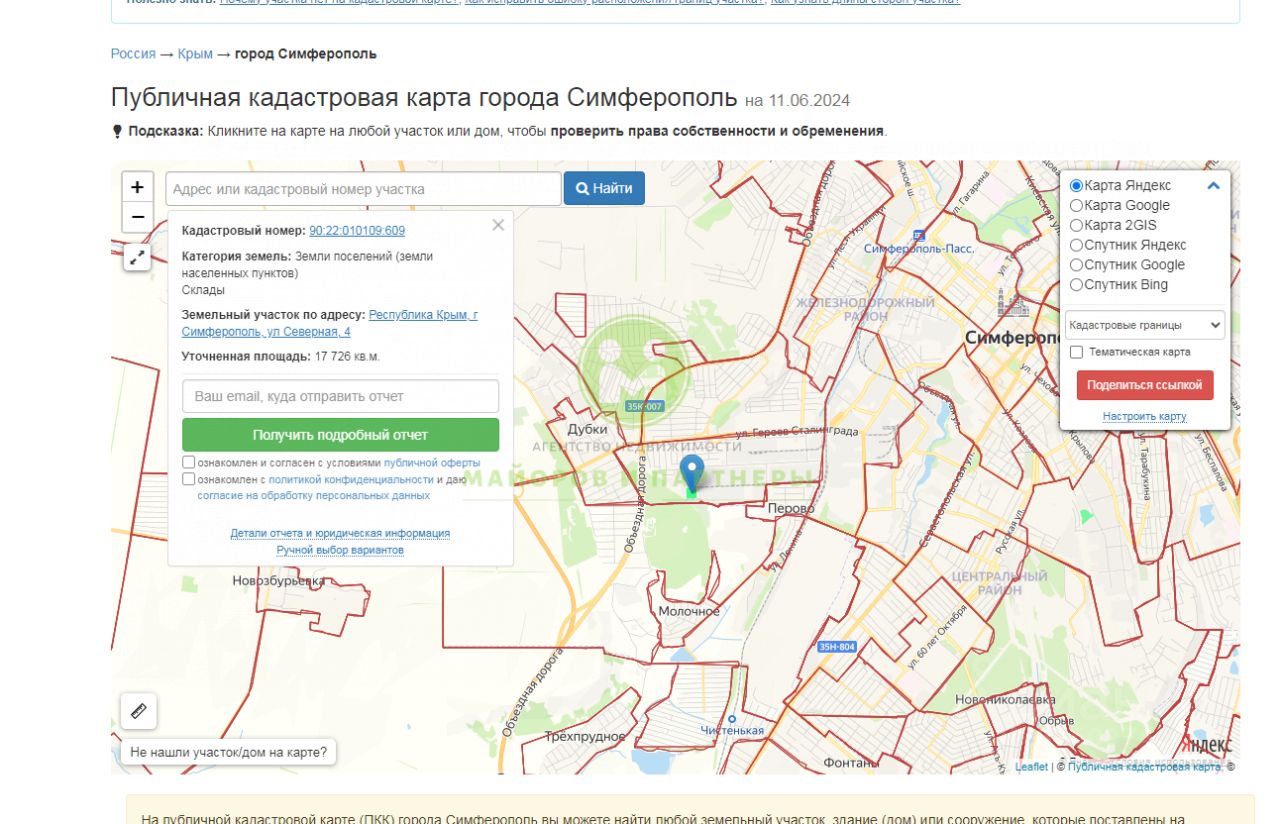Click Поделиться ссылкой red button
1280x824 pixels.
tap(1144, 385)
